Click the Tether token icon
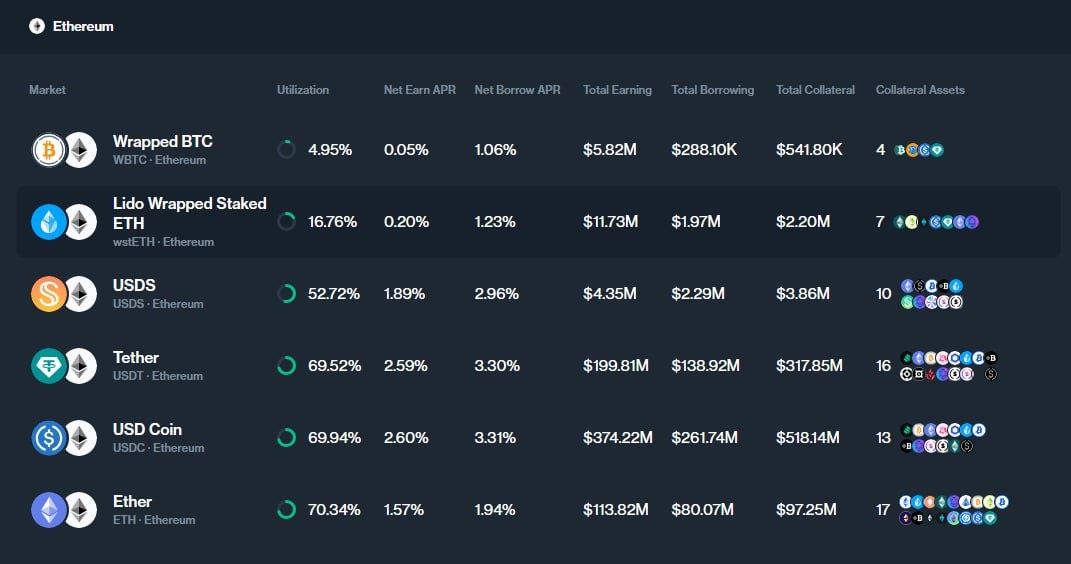Screen dimensions: 1071x564 pyautogui.click(x=48, y=366)
